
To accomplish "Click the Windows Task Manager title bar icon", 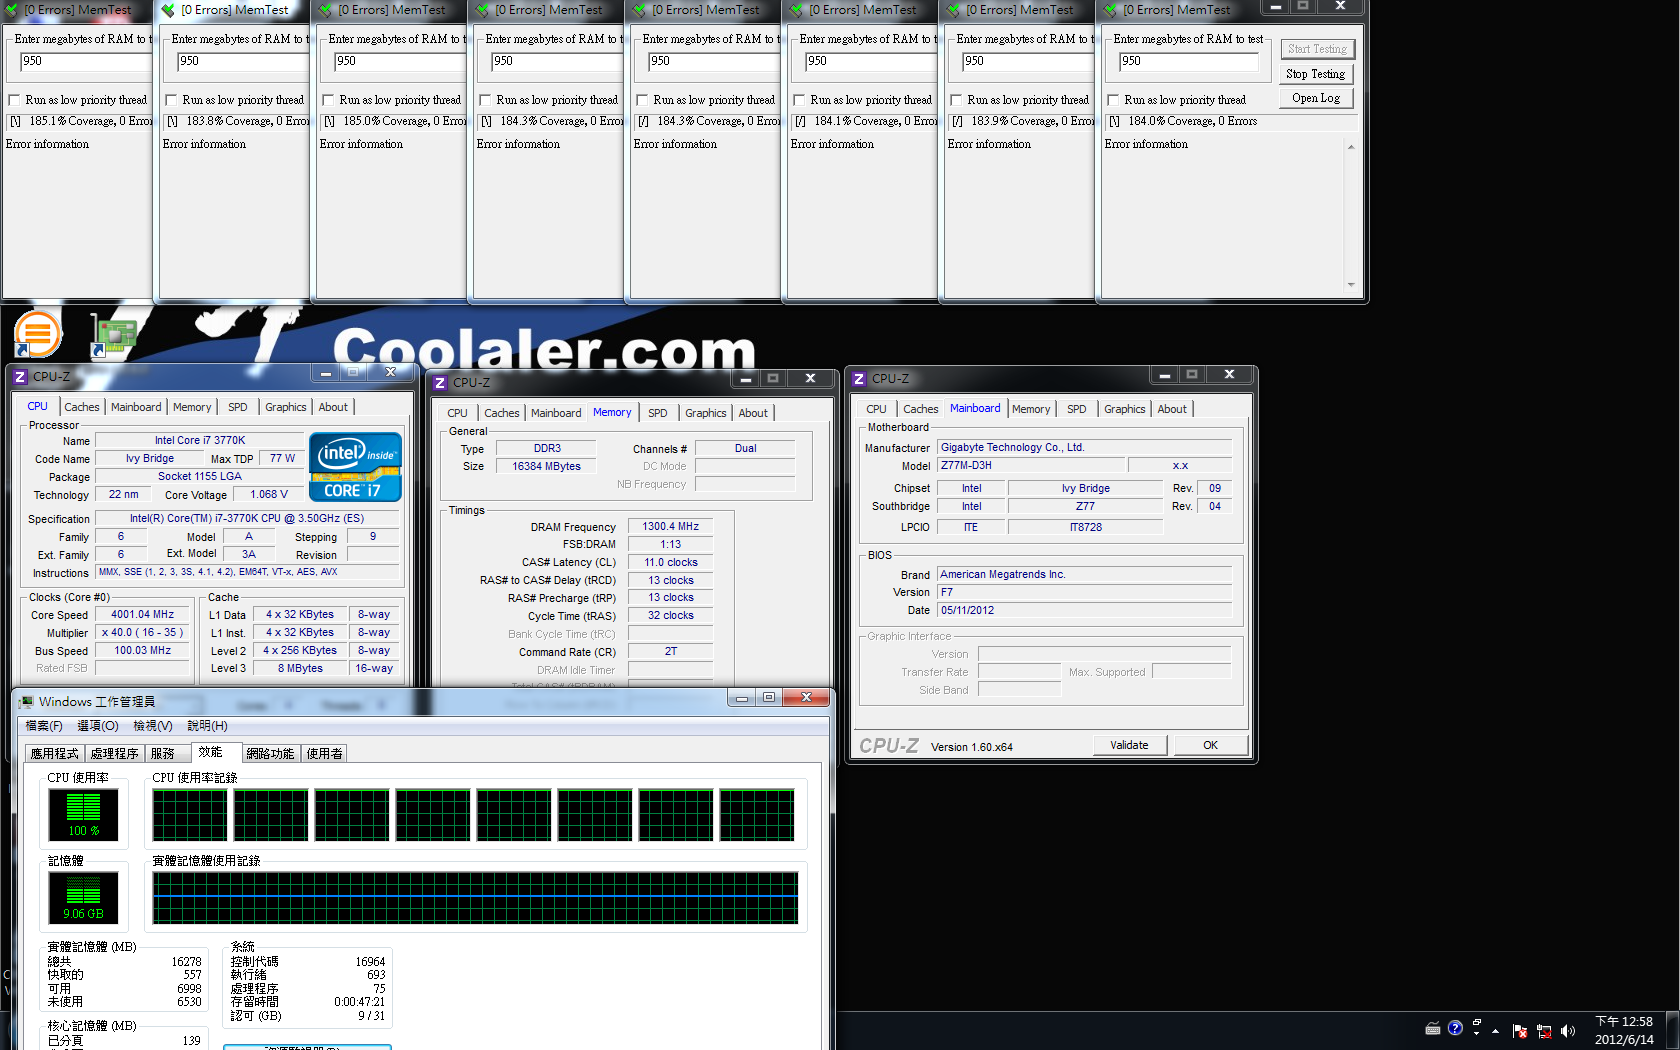I will click(26, 702).
